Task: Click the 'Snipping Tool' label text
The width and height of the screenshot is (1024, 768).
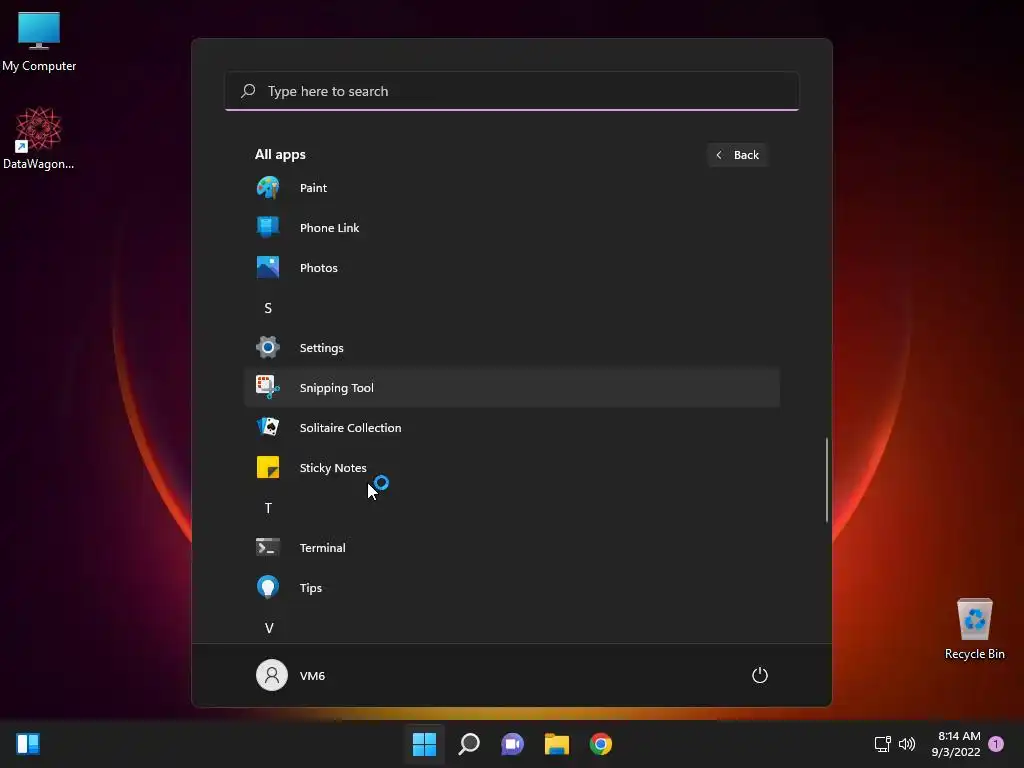Action: (x=336, y=388)
